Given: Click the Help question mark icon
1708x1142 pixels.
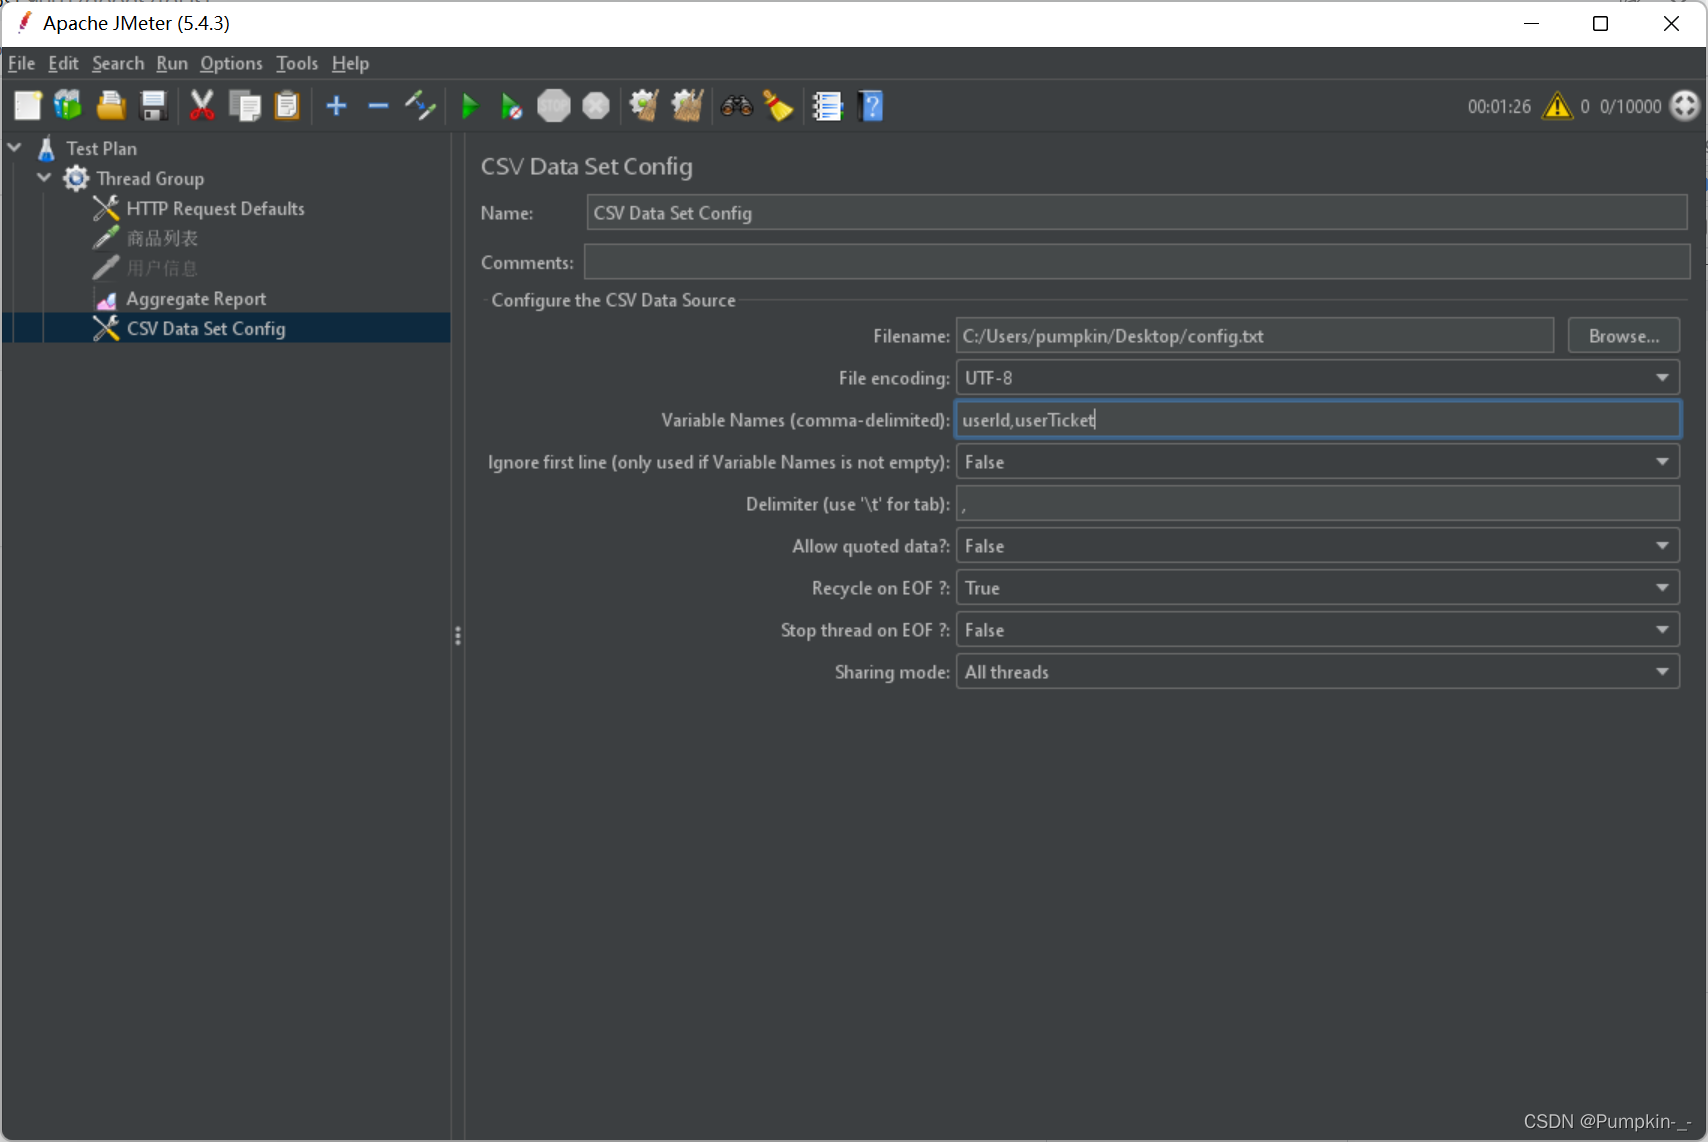Looking at the screenshot, I should point(871,106).
